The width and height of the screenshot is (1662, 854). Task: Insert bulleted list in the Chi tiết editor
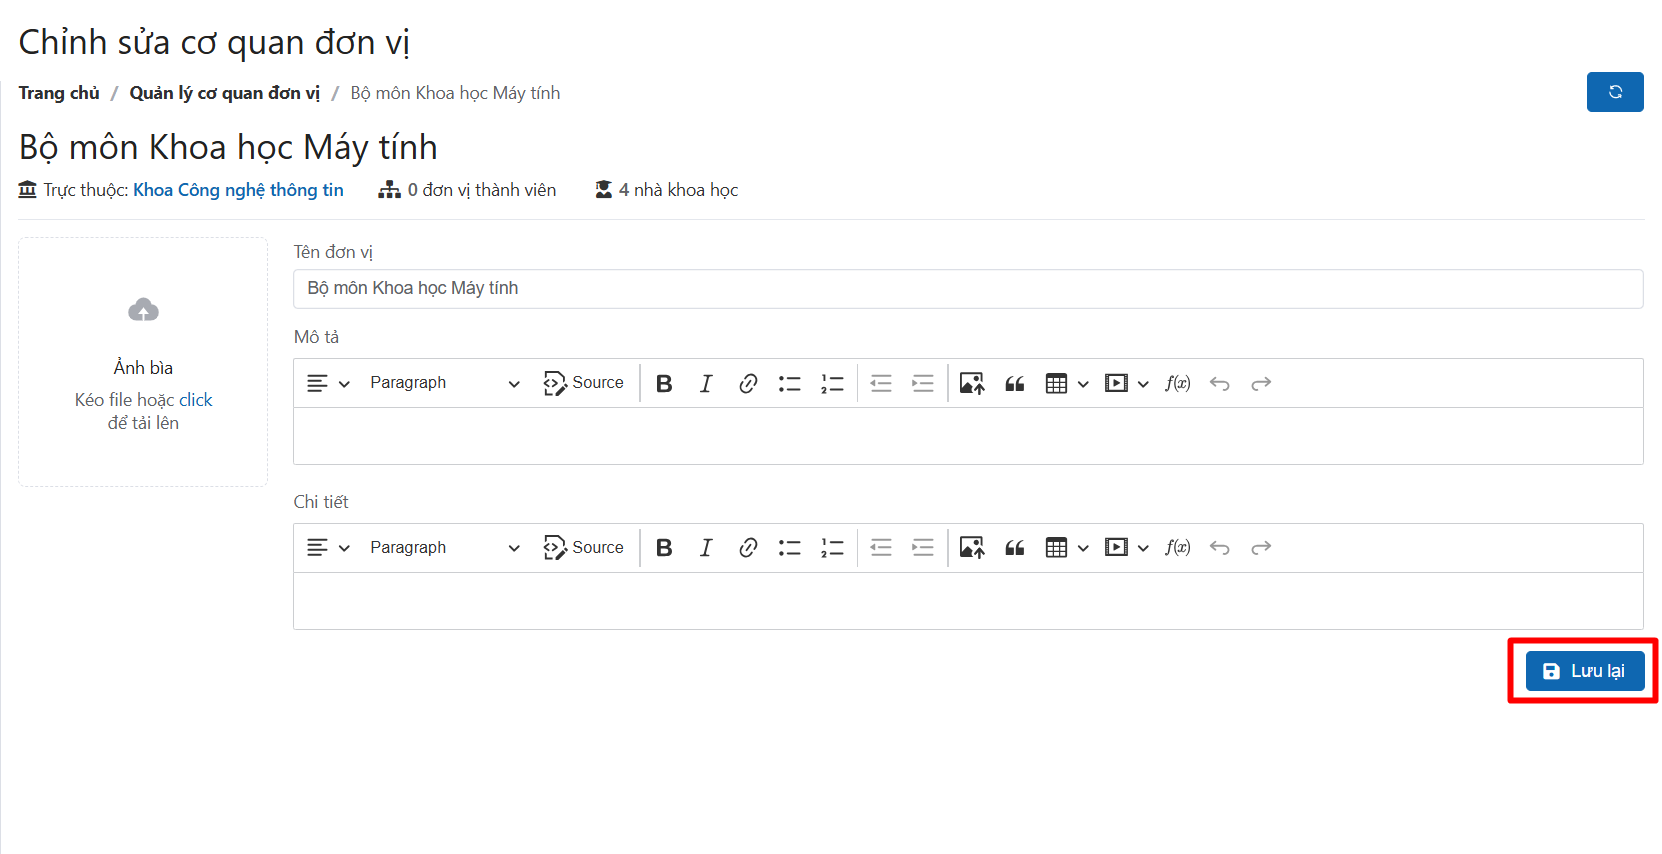click(x=790, y=547)
